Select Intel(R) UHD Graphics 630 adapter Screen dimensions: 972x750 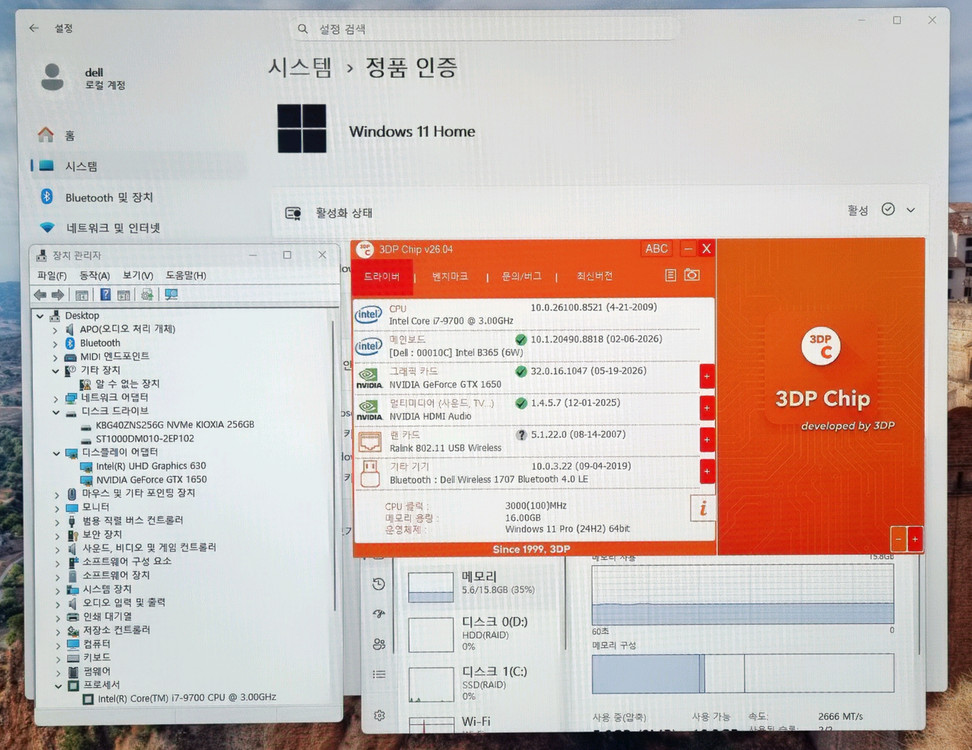tap(151, 465)
